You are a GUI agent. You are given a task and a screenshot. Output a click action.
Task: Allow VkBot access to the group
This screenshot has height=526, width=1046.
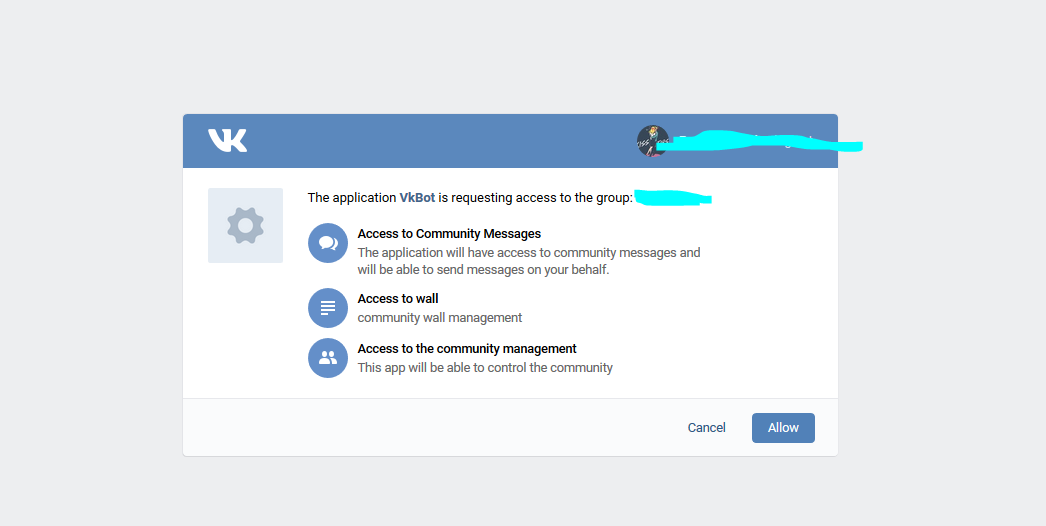pyautogui.click(x=783, y=428)
